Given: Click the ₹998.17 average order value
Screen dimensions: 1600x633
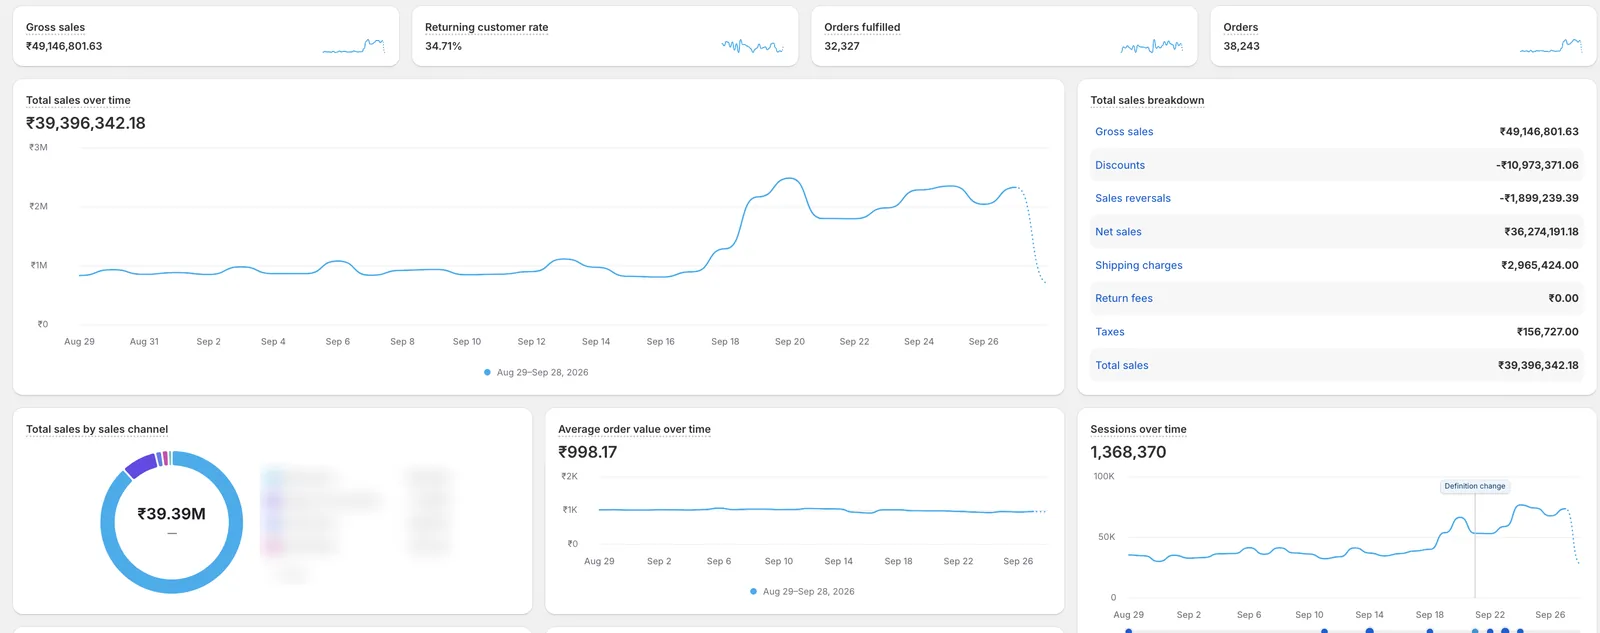Looking at the screenshot, I should coord(588,452).
